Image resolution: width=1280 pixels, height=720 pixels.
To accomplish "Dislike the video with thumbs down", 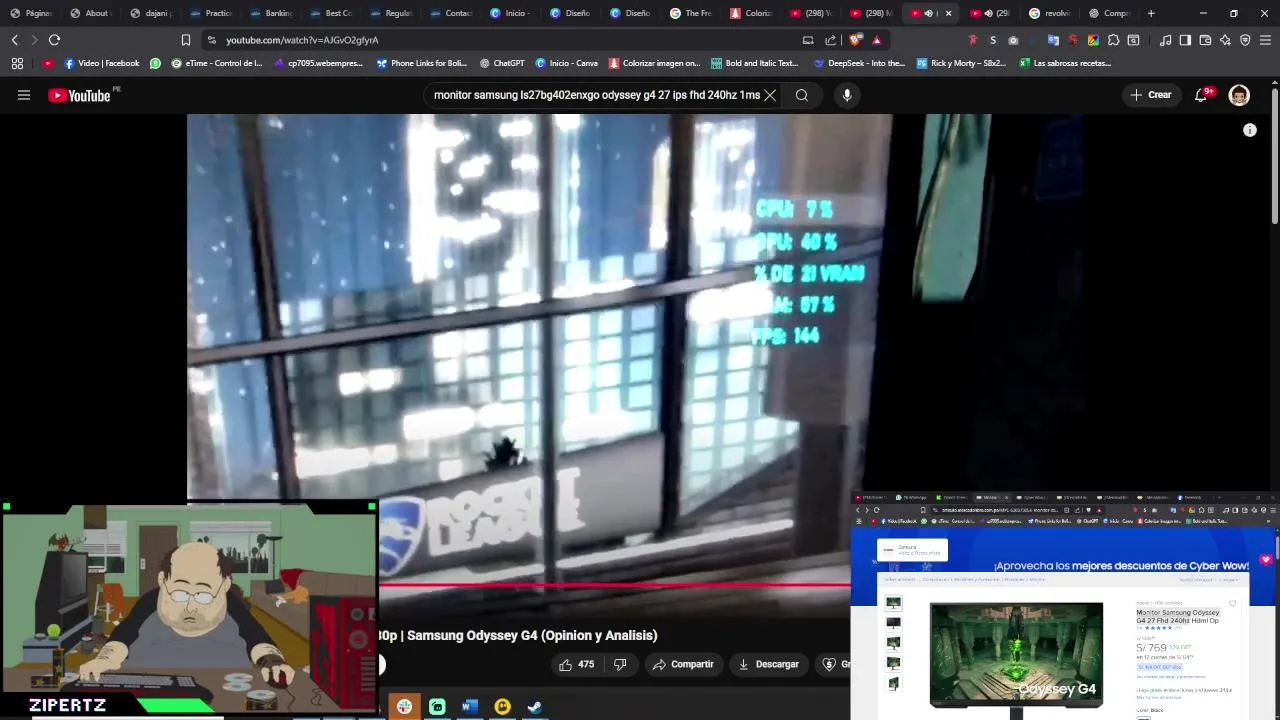I will click(x=620, y=664).
